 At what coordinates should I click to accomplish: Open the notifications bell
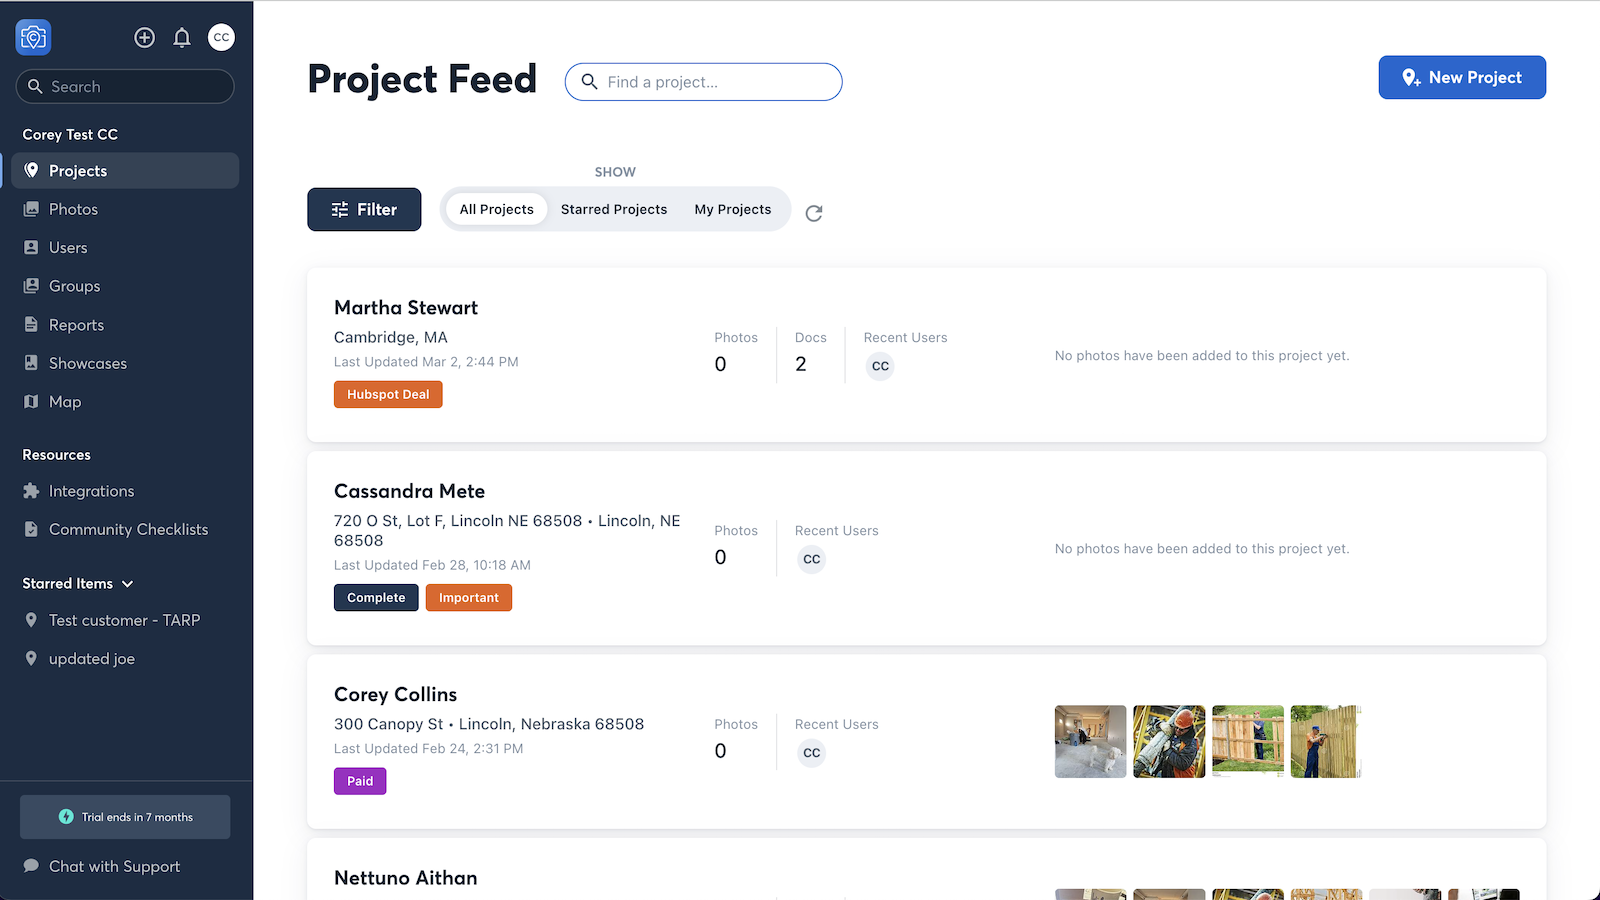[x=182, y=38]
